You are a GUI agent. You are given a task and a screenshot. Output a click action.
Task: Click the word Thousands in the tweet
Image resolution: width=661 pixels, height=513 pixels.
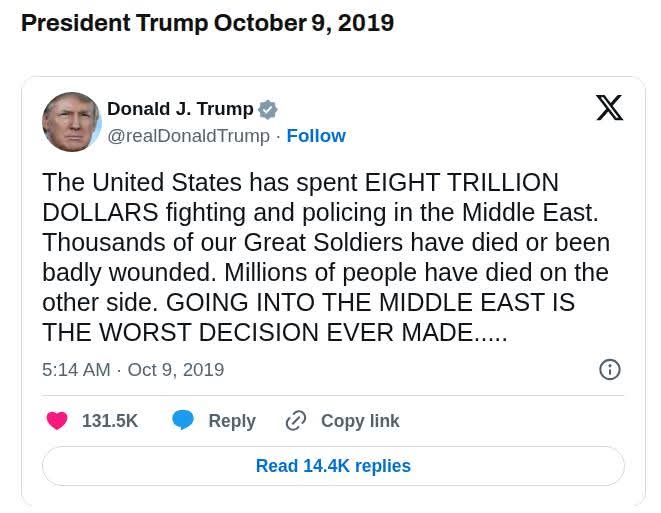(93, 243)
